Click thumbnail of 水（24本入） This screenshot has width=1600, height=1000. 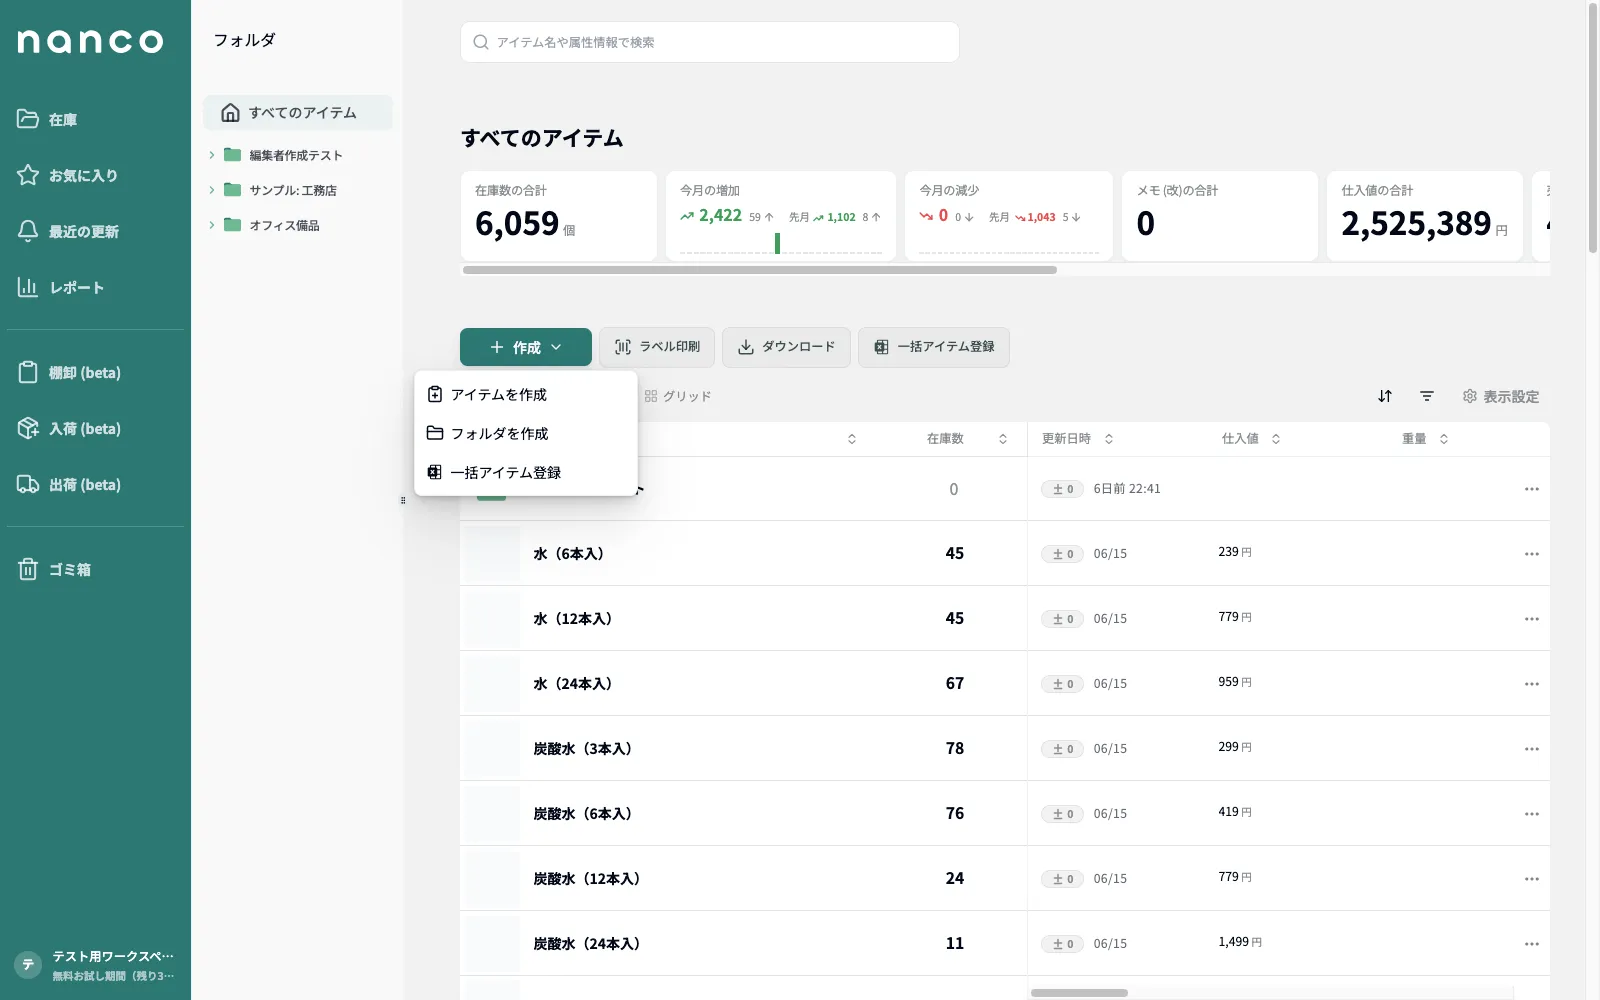tap(491, 684)
